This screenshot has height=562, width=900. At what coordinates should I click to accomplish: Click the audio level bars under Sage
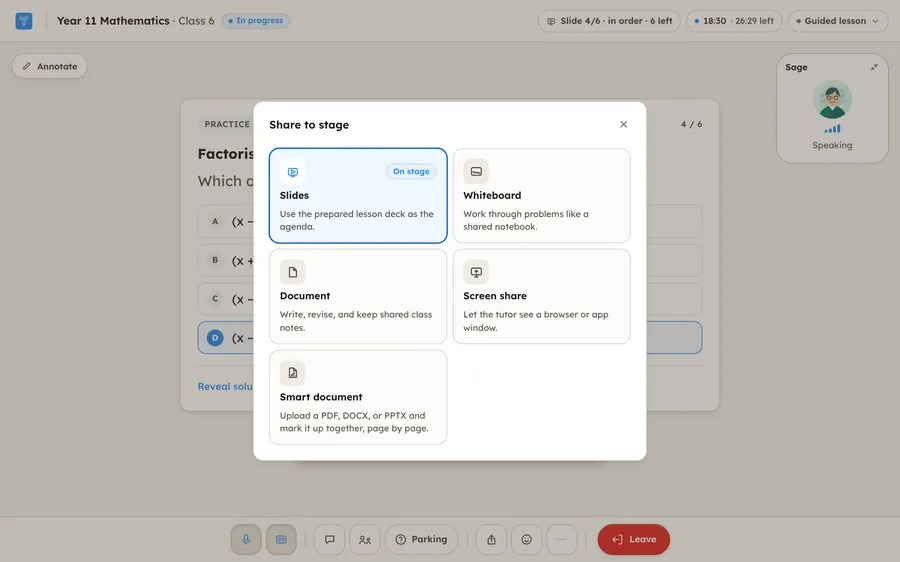tap(832, 129)
